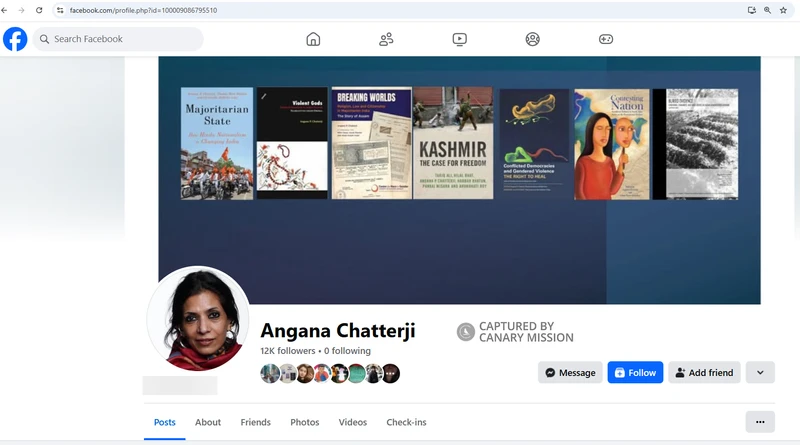Screen dimensions: 800x445
Task: Click the Add friend button
Action: [705, 373]
